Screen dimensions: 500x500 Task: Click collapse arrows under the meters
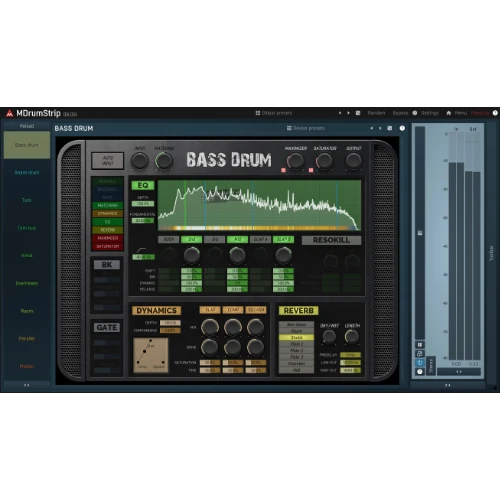click(x=448, y=385)
